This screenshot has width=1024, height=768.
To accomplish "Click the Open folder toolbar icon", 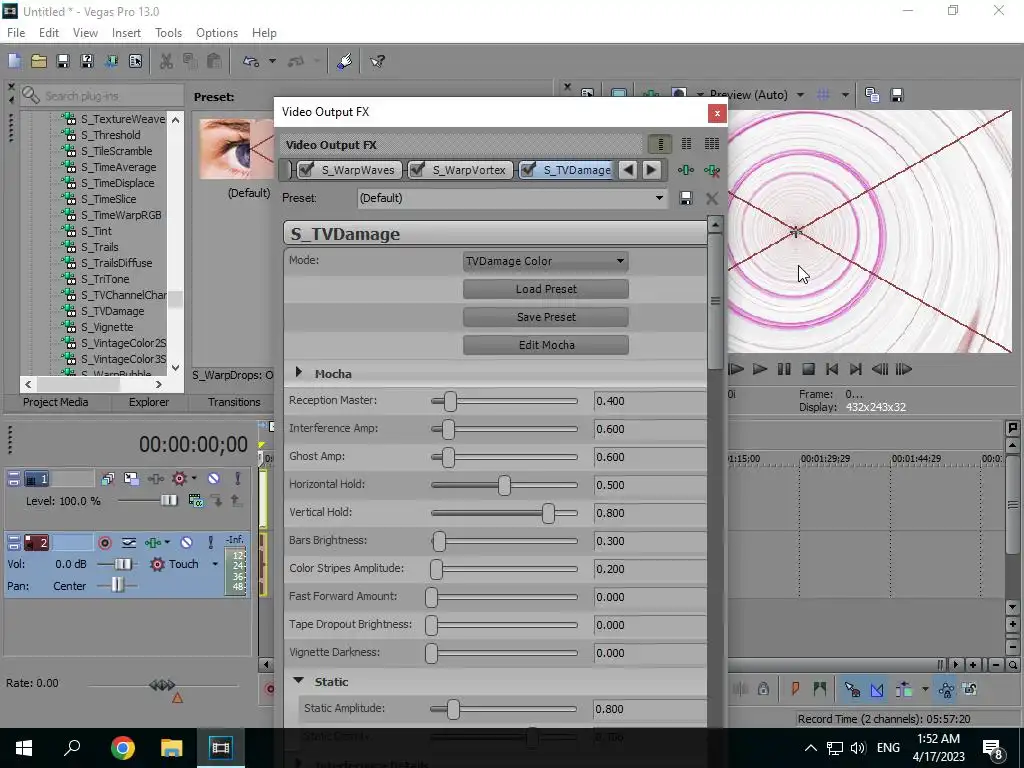I will point(39,61).
